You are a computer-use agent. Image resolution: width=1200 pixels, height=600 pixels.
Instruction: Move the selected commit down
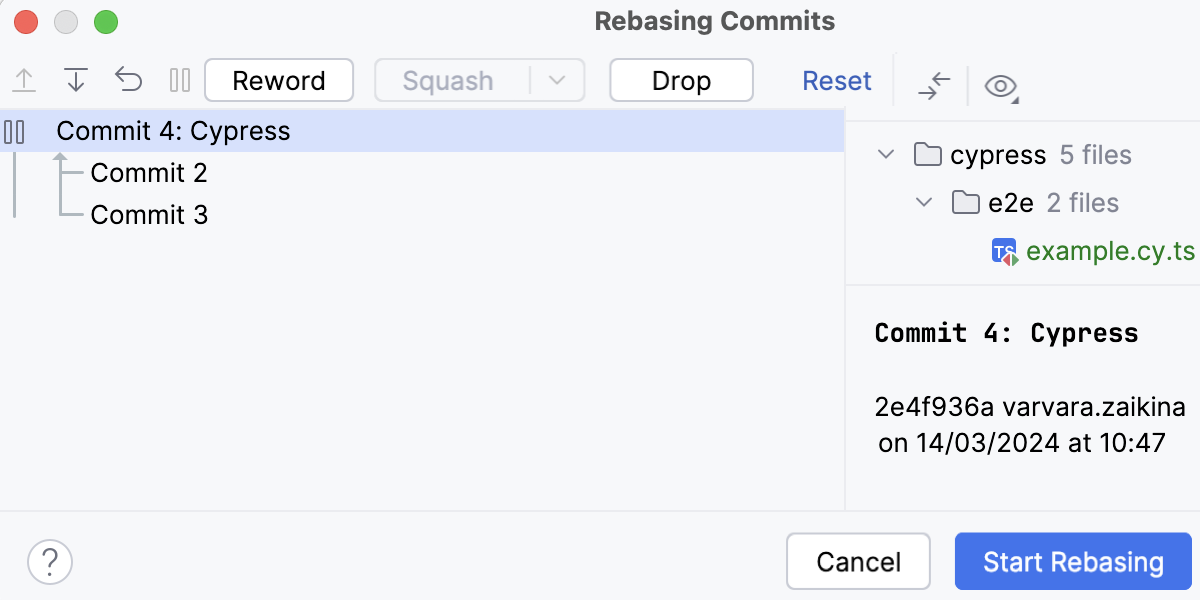click(76, 80)
